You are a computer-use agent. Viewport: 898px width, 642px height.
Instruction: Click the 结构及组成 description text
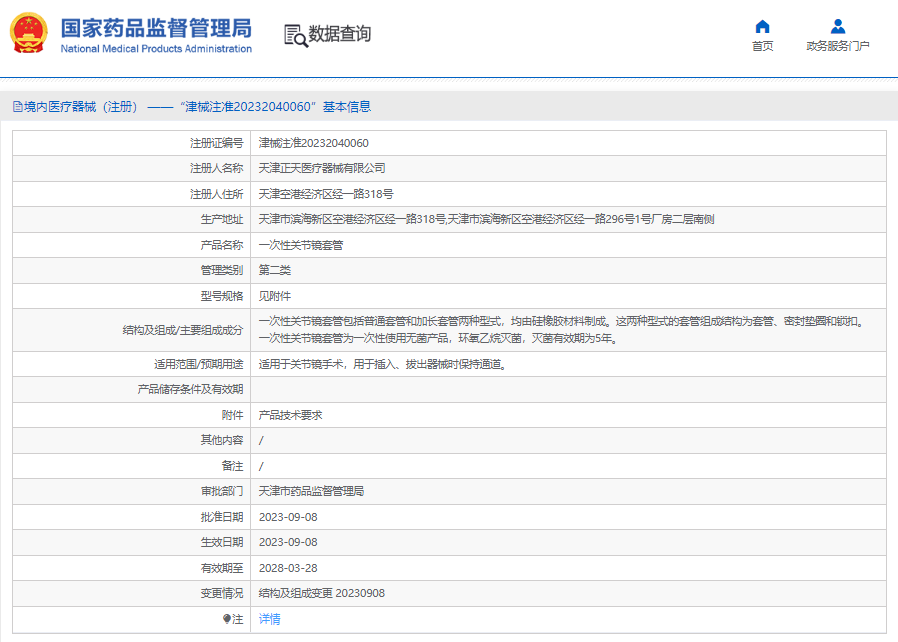pos(561,330)
